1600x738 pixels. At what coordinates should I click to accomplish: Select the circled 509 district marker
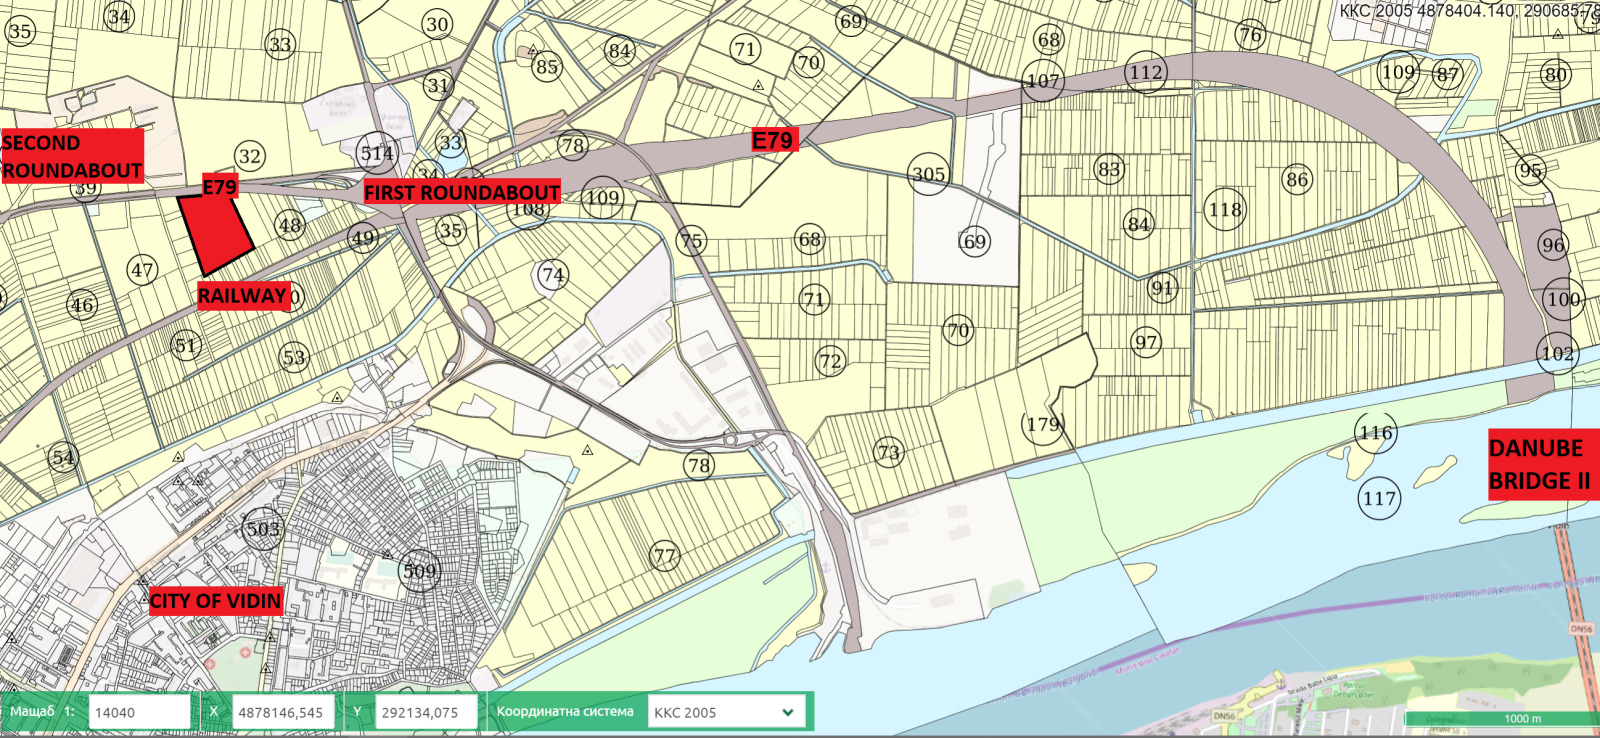pyautogui.click(x=420, y=571)
